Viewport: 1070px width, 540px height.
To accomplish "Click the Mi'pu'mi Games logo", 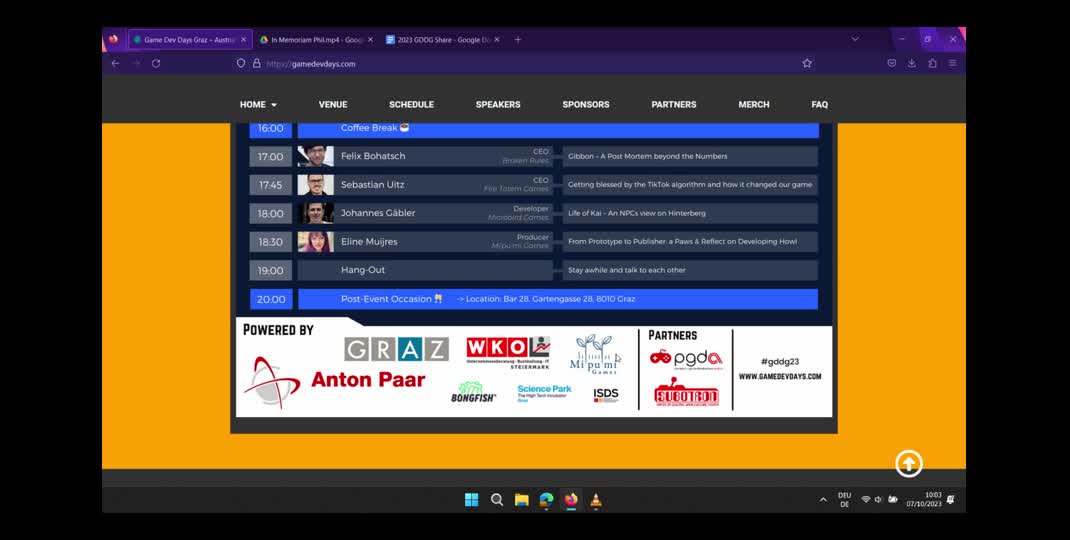I will (594, 354).
